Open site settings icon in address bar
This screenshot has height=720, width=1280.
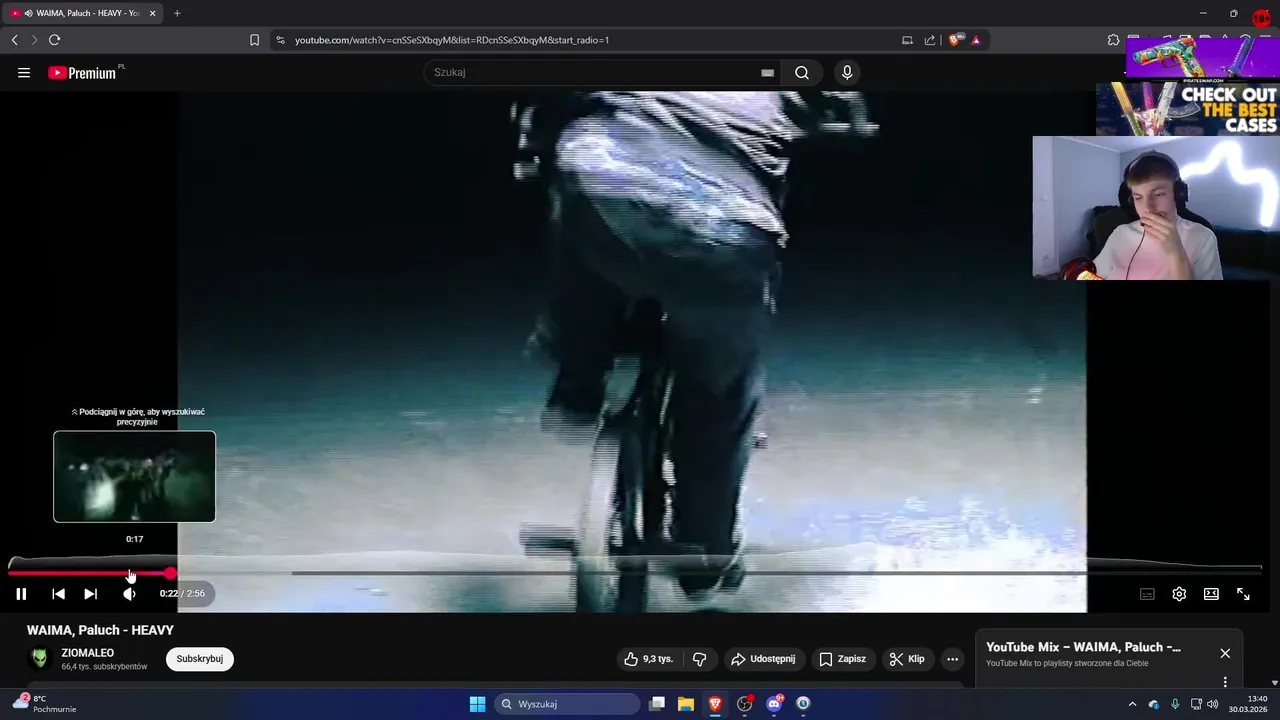point(280,40)
